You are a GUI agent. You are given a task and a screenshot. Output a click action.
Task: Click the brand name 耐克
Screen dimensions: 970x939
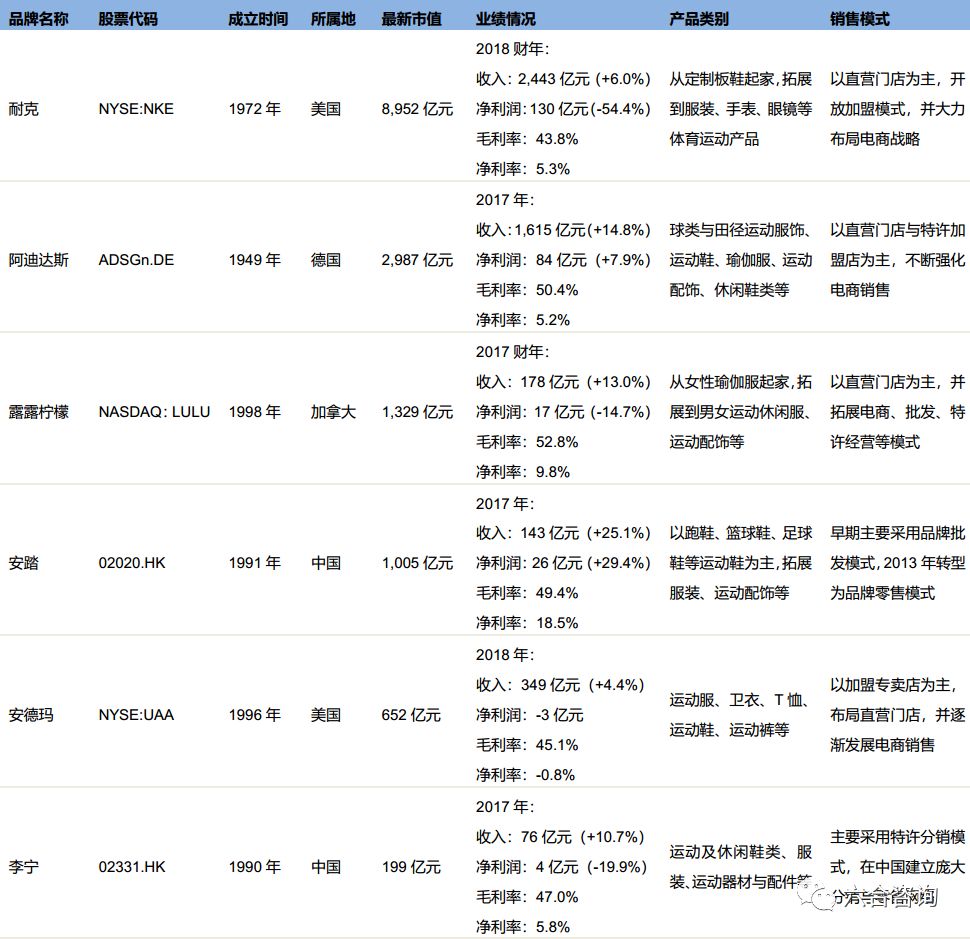tap(24, 109)
